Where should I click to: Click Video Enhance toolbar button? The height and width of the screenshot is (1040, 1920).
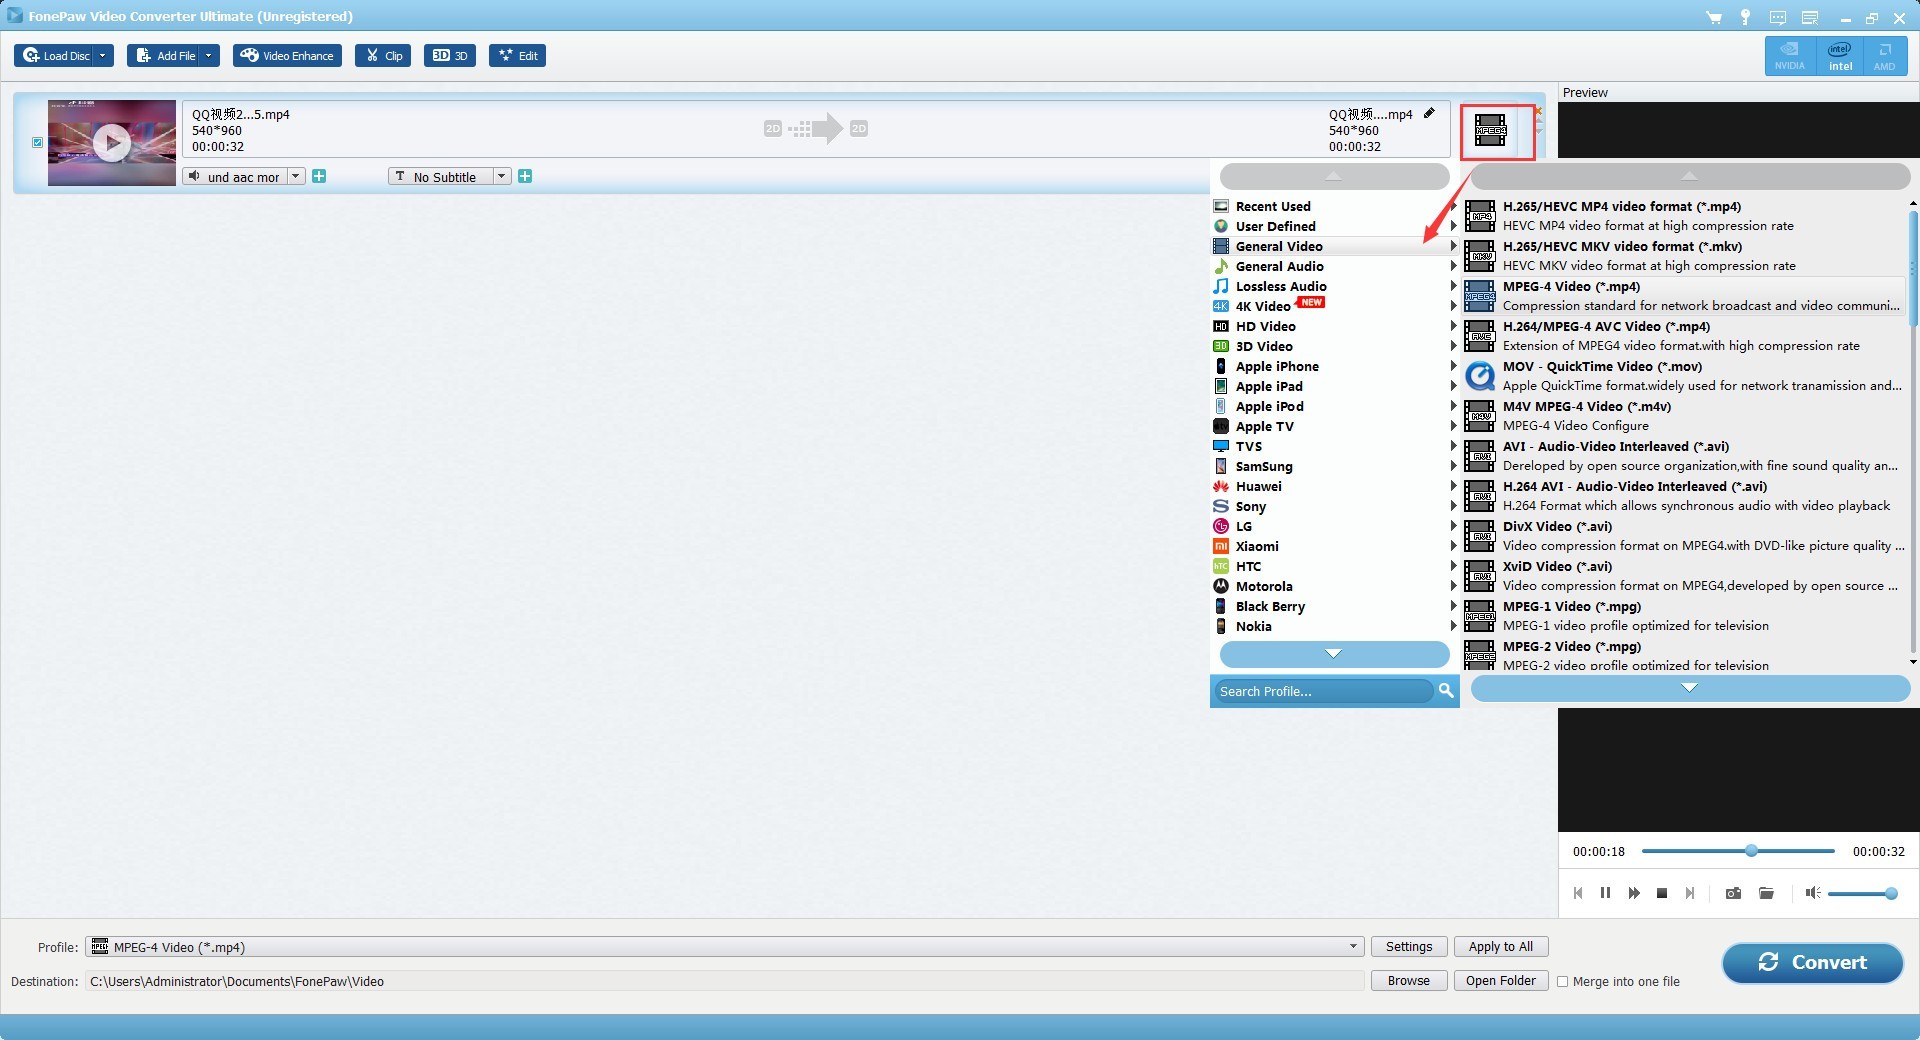[x=287, y=56]
